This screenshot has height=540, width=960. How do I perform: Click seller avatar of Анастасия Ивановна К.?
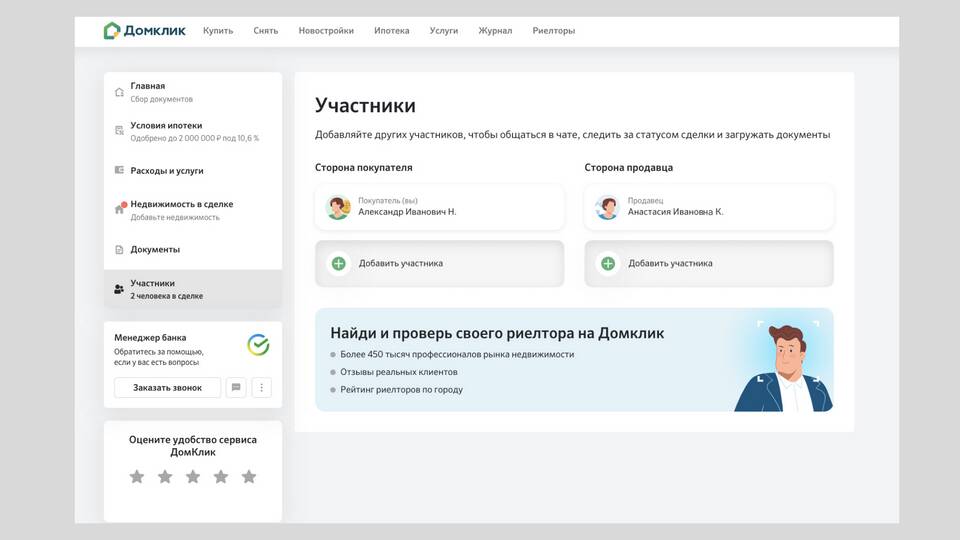pos(607,207)
